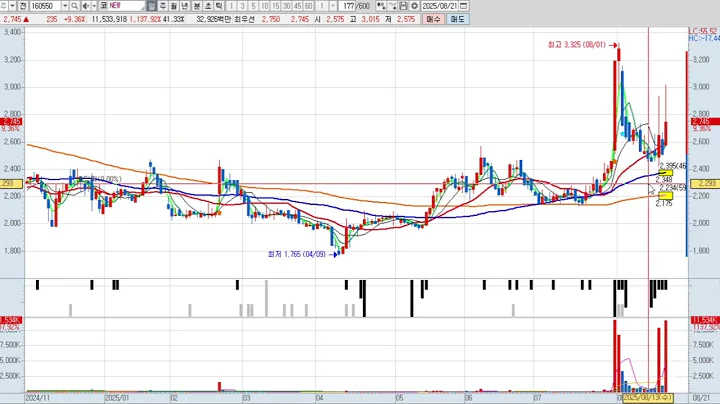Click the continuous chart lookup icon

pyautogui.click(x=381, y=6)
